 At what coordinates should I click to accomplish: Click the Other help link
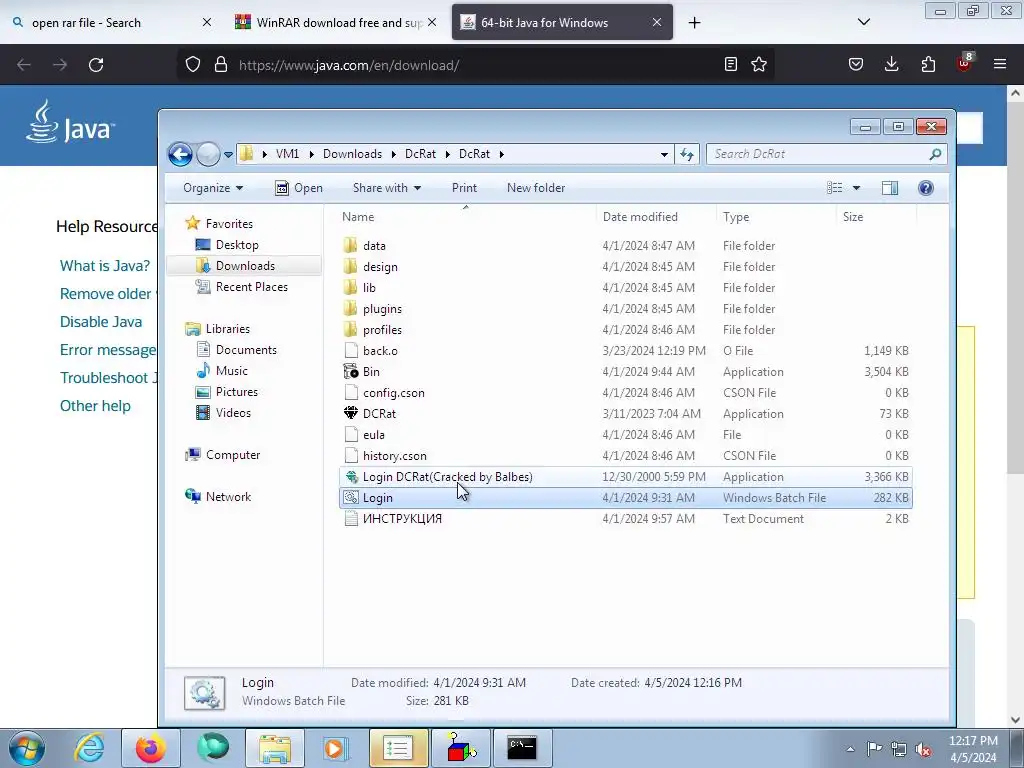tap(95, 406)
